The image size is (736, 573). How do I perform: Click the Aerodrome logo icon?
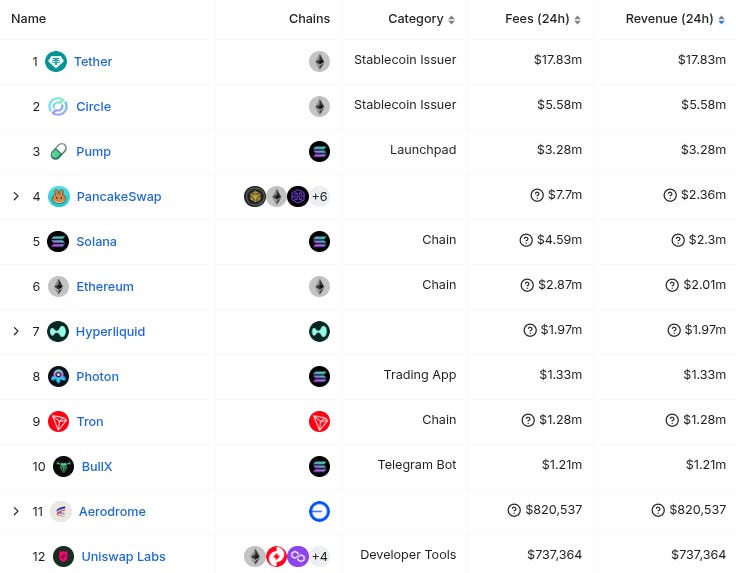pyautogui.click(x=61, y=512)
